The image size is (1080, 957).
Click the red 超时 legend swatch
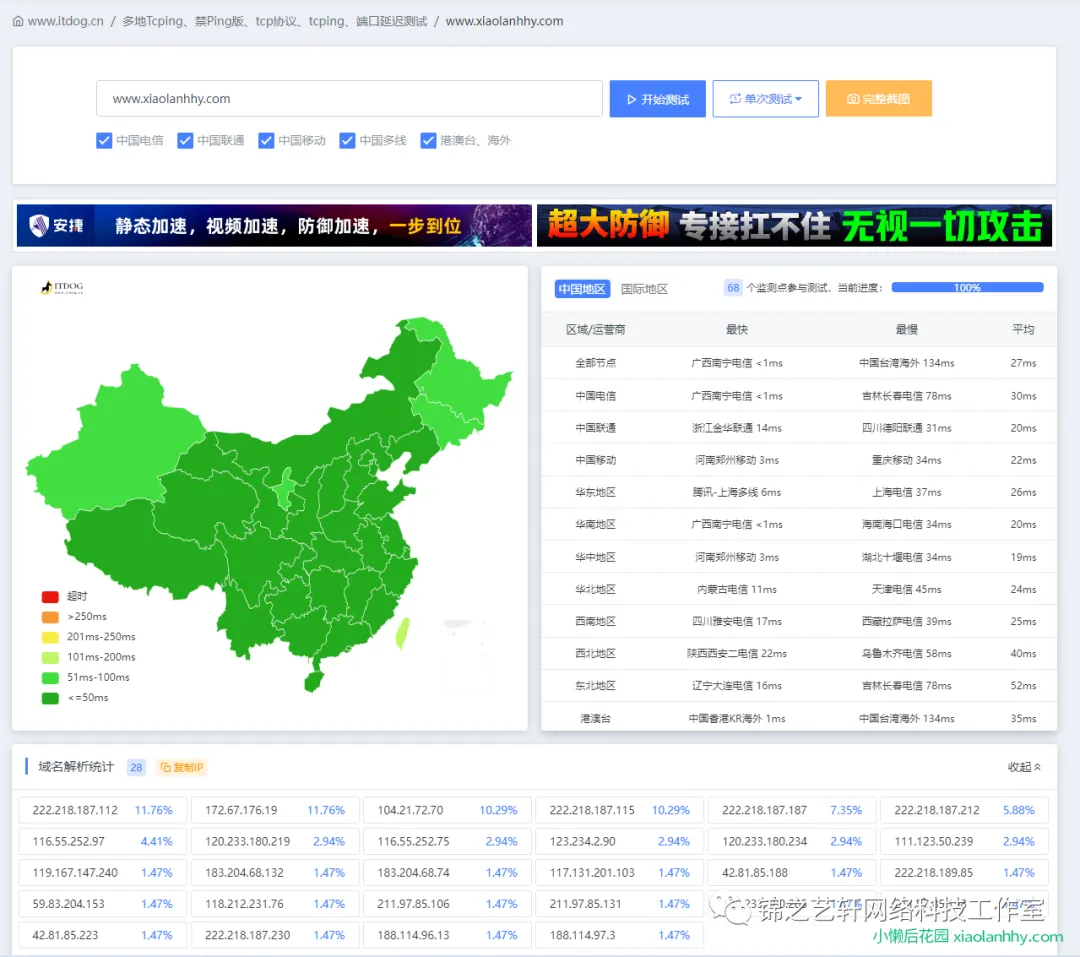click(50, 597)
